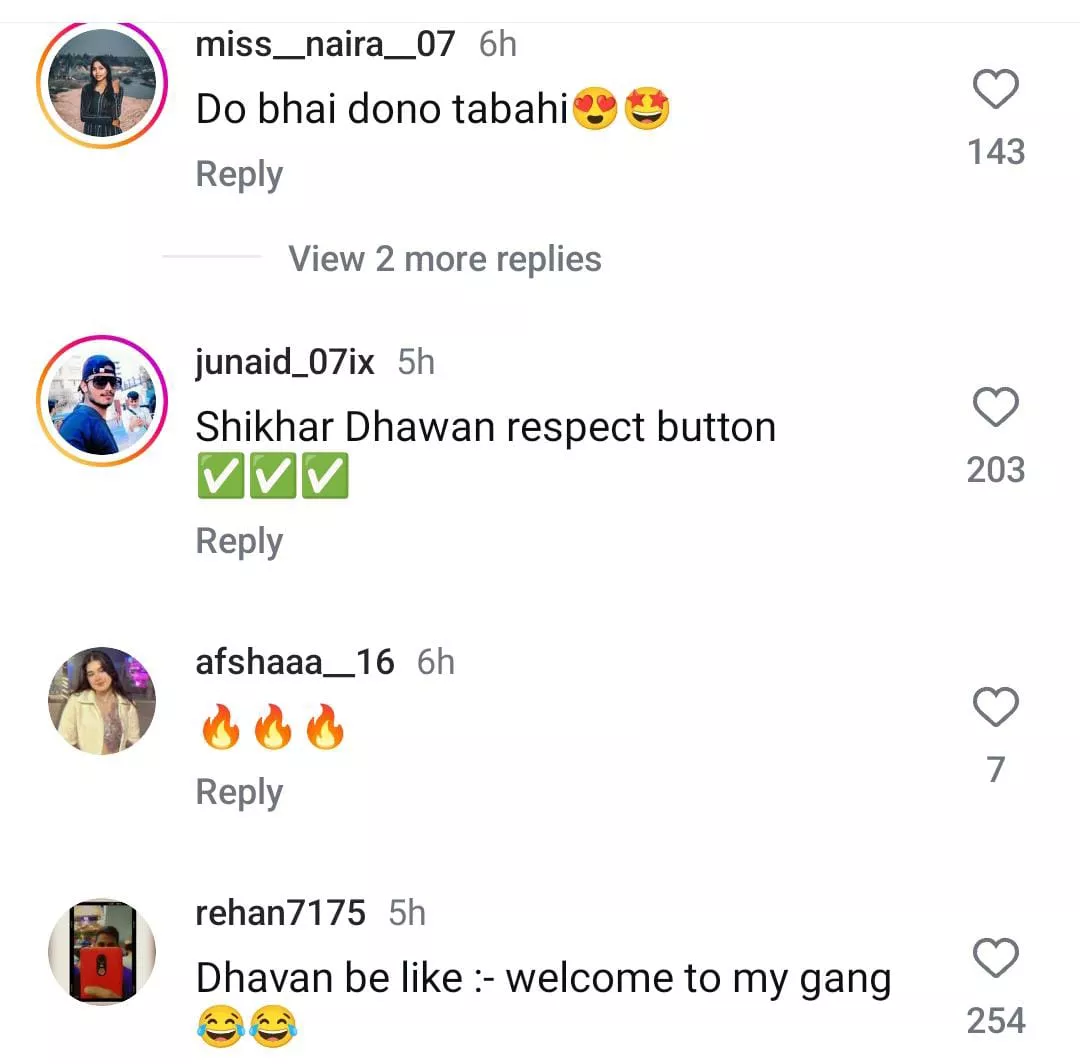Open afshaaa__16's profile picture
This screenshot has width=1080, height=1064.
coord(101,700)
